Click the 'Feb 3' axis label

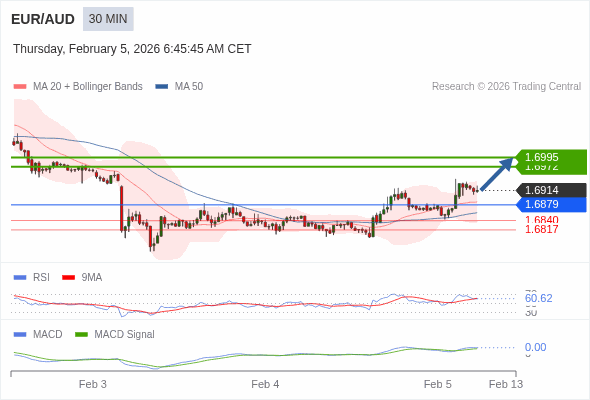93,384
